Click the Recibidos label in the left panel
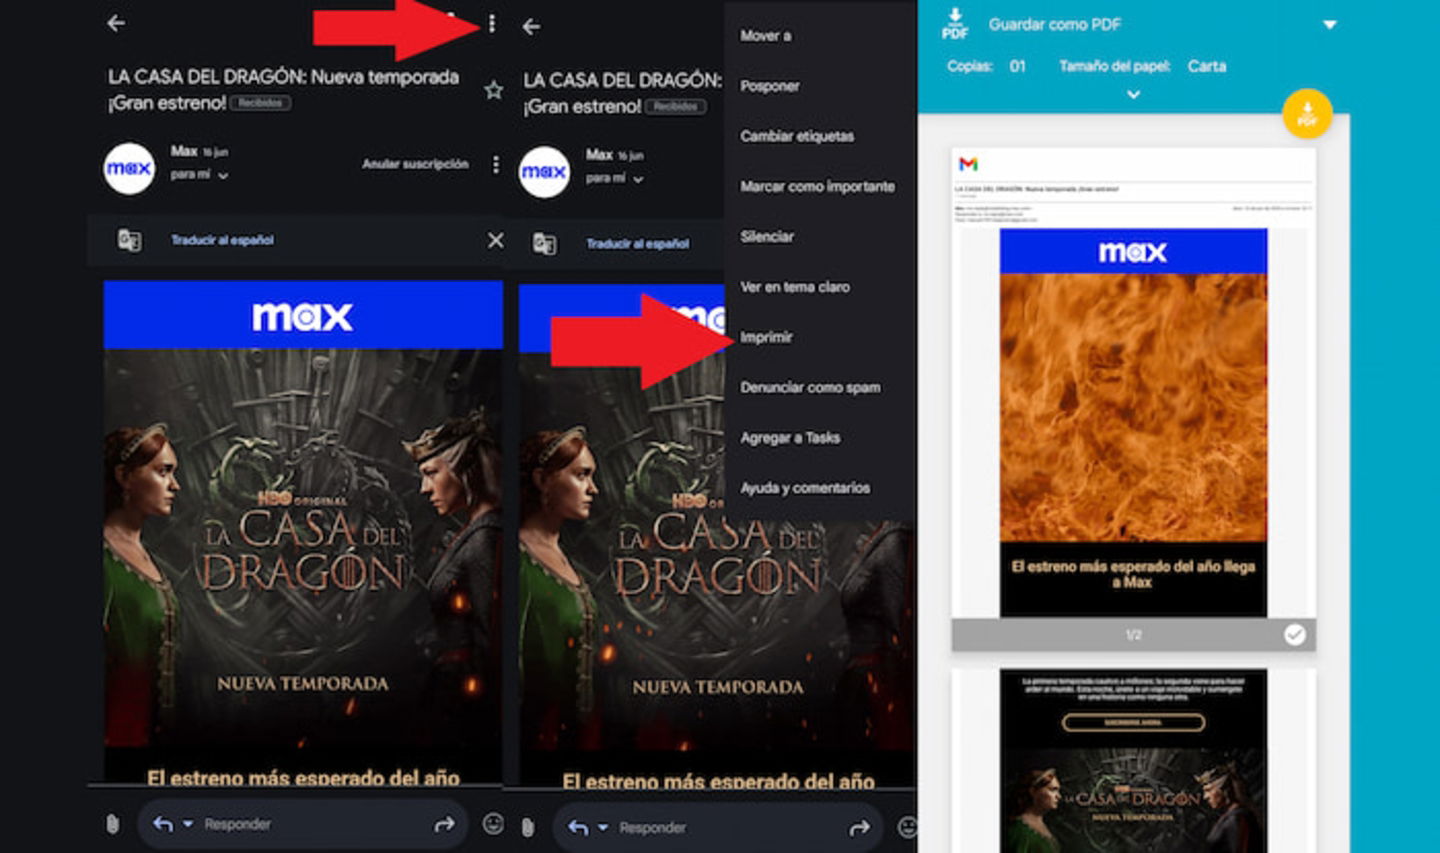Viewport: 1440px width, 853px height. tap(260, 103)
